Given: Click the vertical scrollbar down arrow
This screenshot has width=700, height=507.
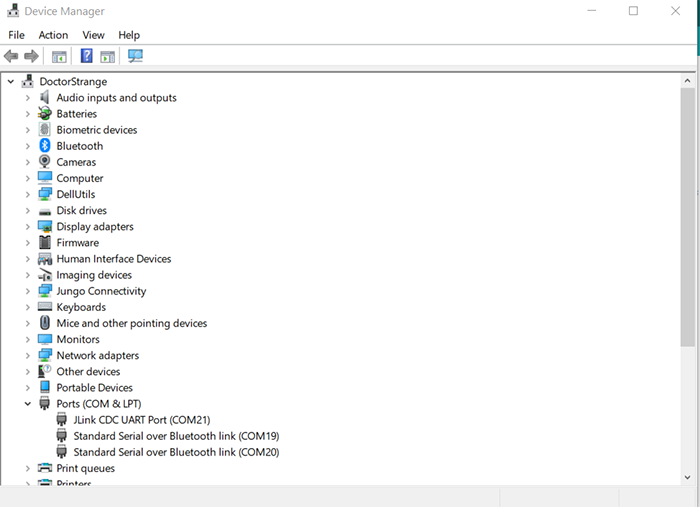Looking at the screenshot, I should [688, 478].
